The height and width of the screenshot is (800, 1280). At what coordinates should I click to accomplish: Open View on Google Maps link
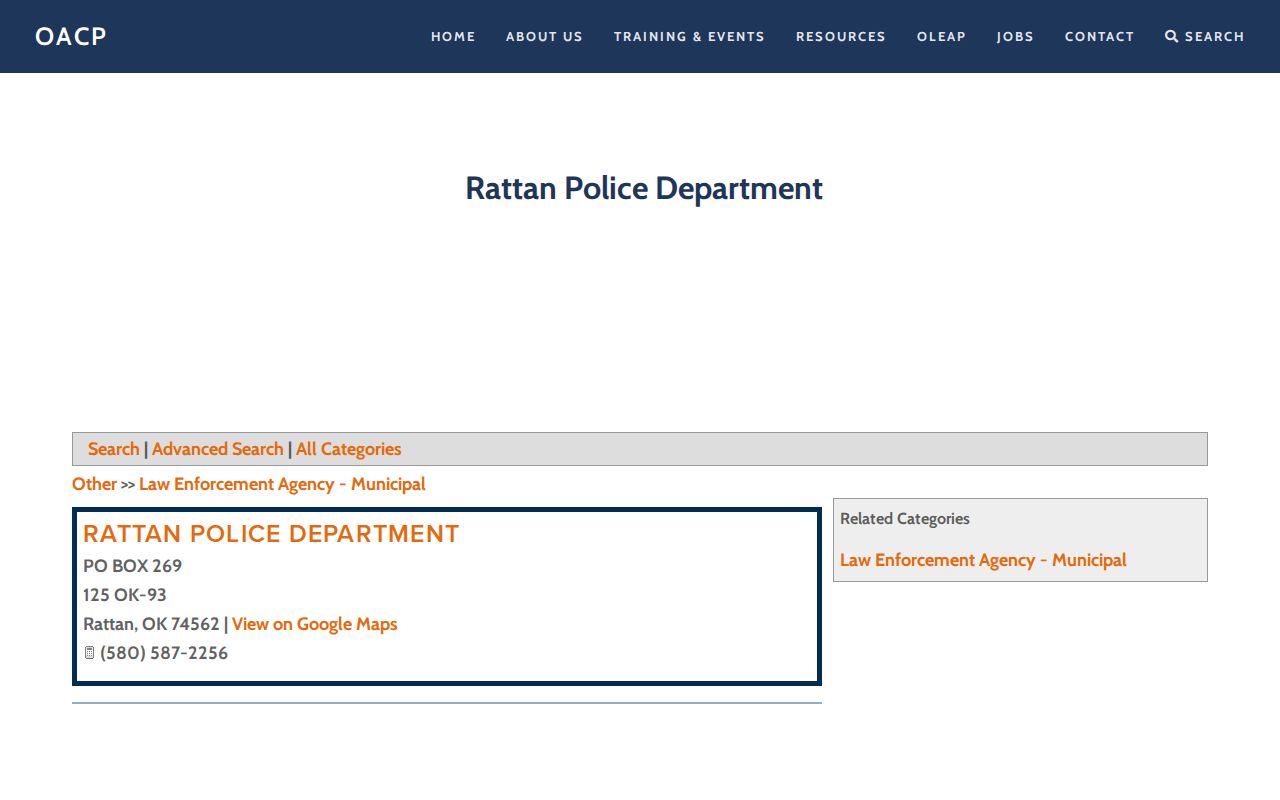315,624
